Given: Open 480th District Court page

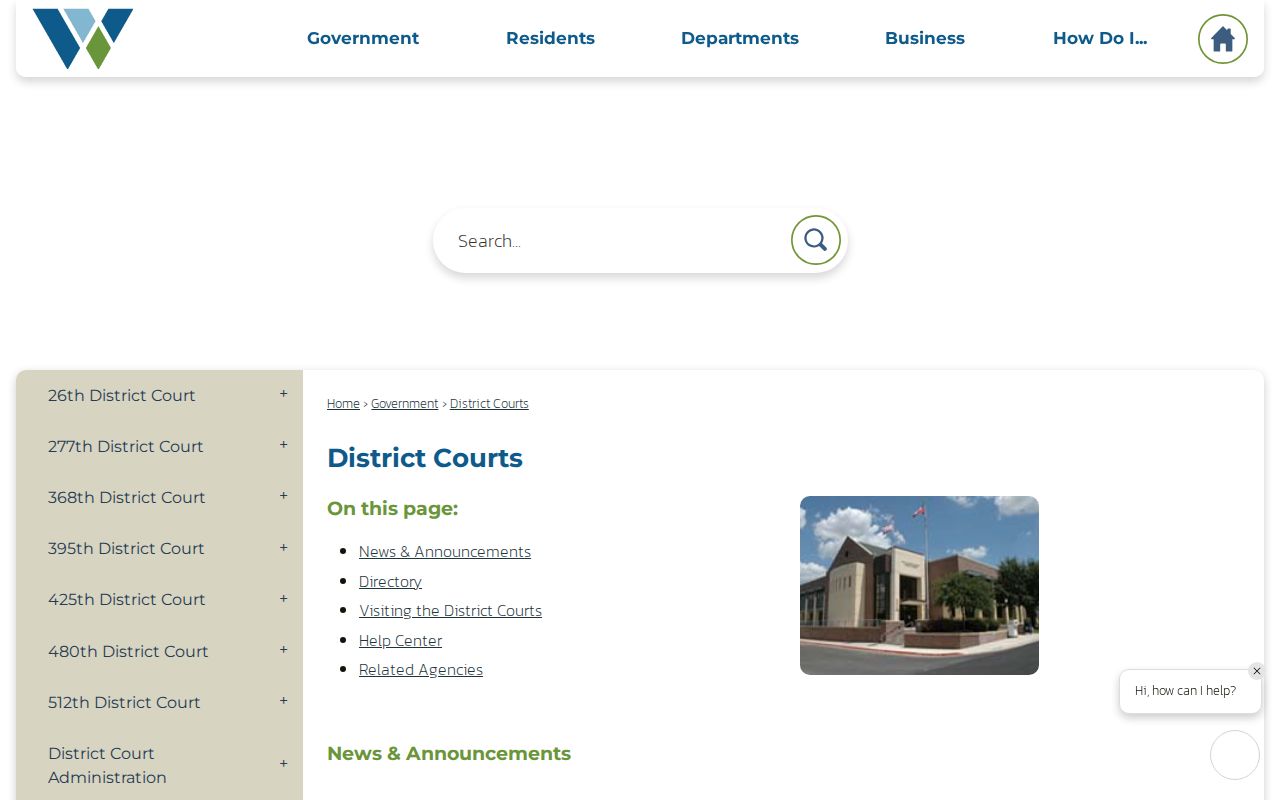Looking at the screenshot, I should [x=128, y=651].
